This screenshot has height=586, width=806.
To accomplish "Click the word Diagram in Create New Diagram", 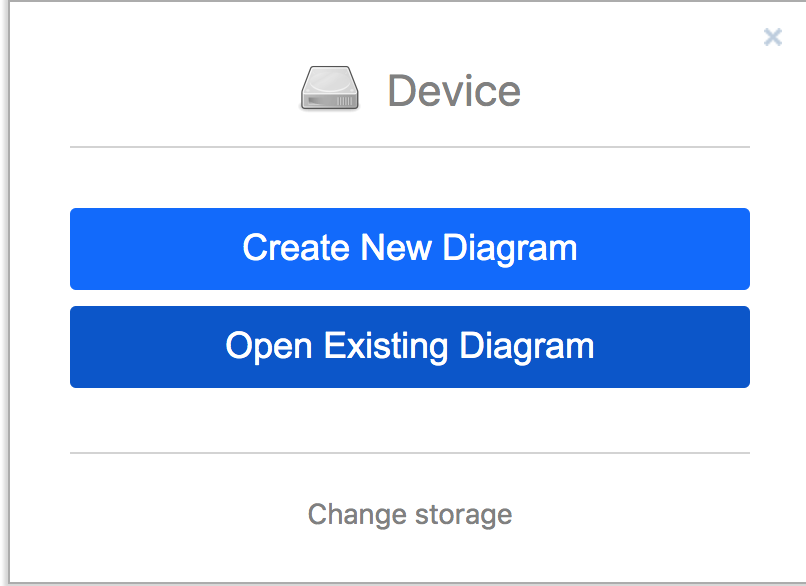I will (510, 249).
